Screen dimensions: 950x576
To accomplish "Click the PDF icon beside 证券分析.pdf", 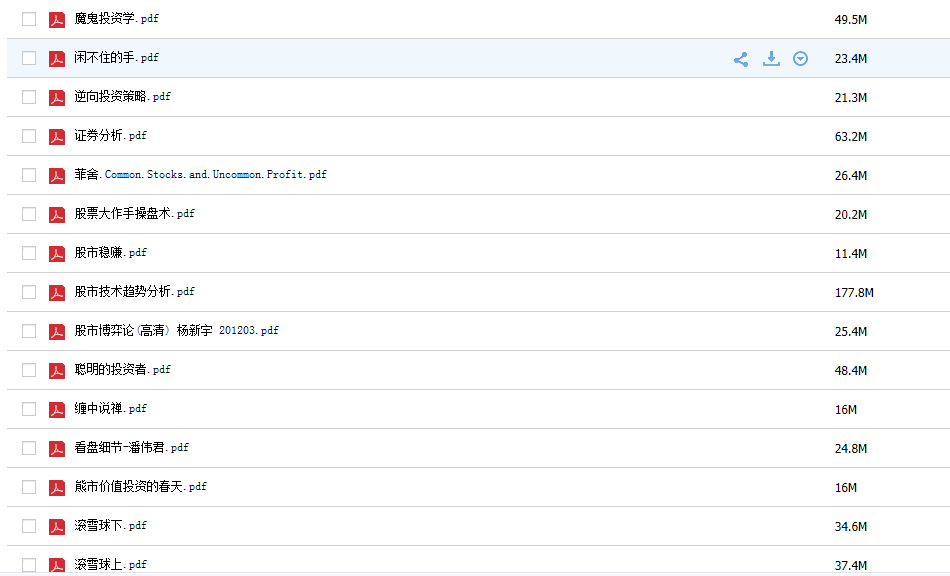I will [x=57, y=136].
